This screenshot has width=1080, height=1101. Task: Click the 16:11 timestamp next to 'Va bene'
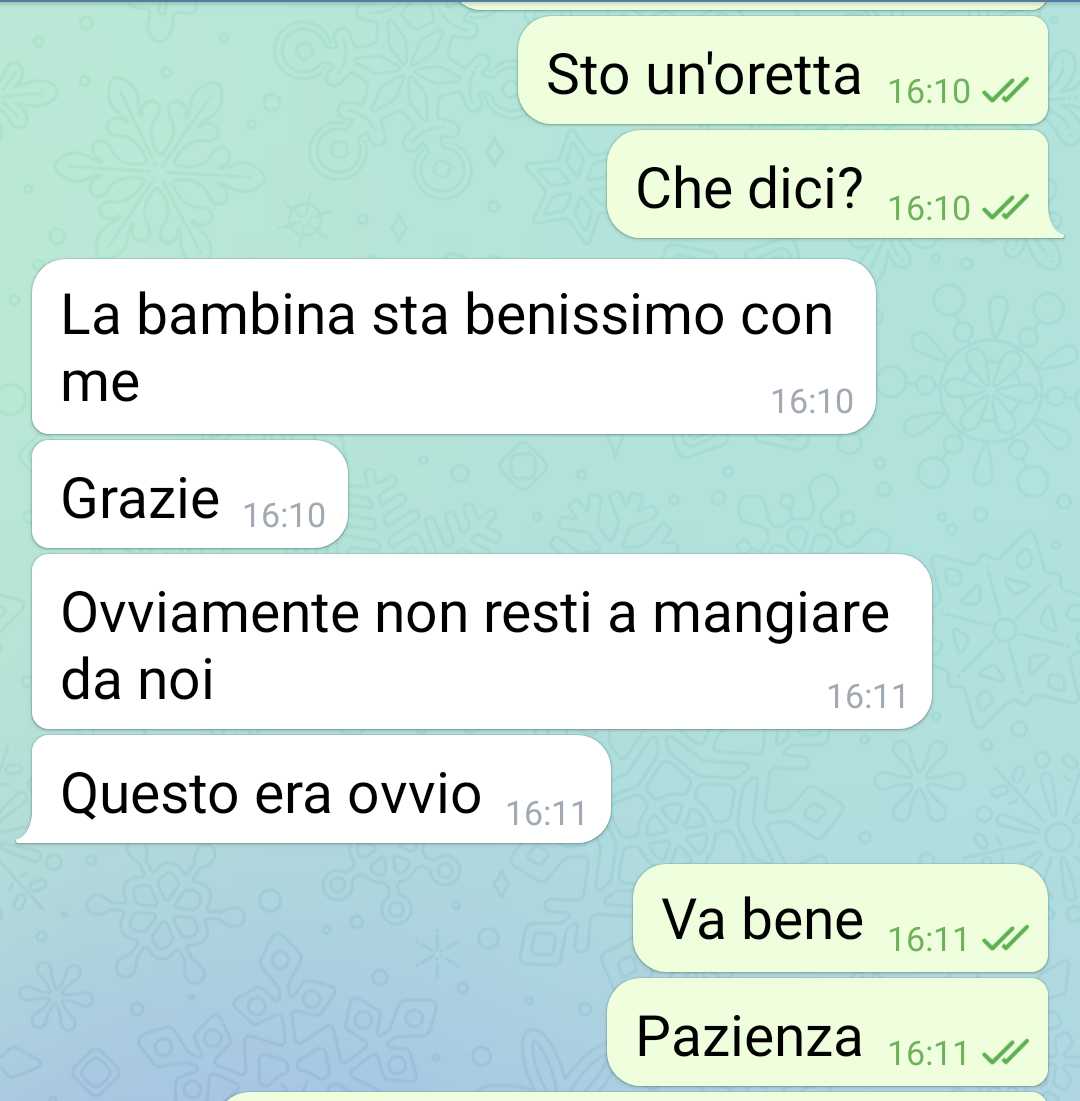tap(928, 940)
